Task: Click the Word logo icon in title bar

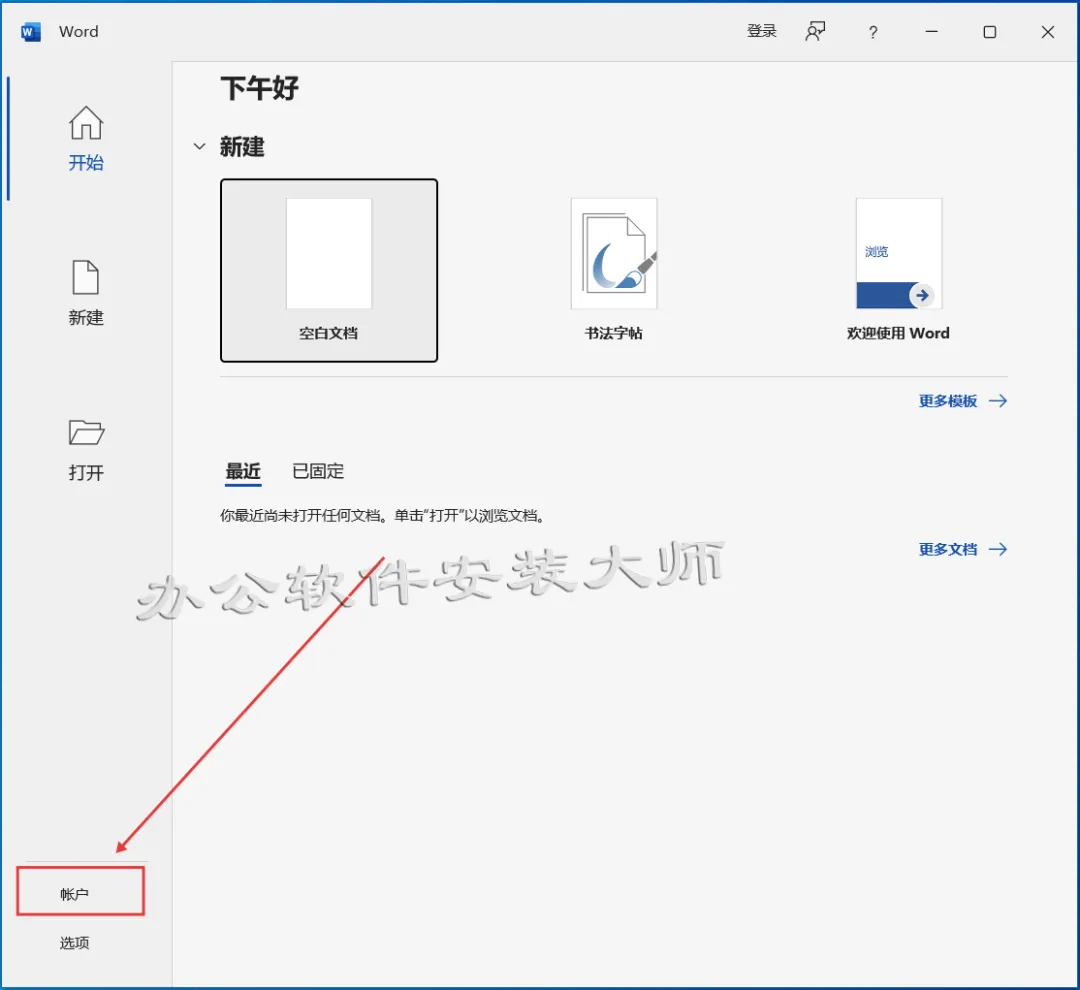Action: tap(31, 32)
